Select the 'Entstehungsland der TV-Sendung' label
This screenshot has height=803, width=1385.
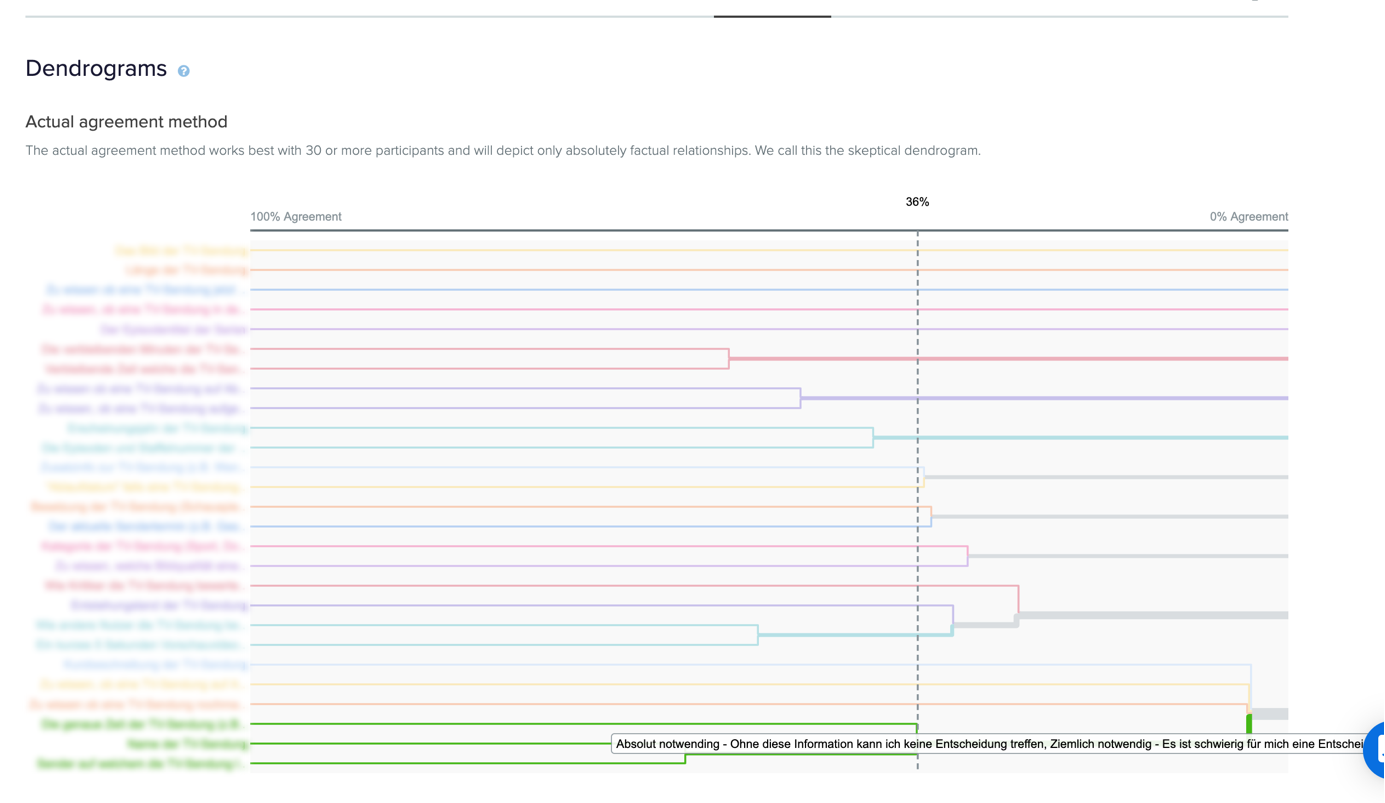159,606
